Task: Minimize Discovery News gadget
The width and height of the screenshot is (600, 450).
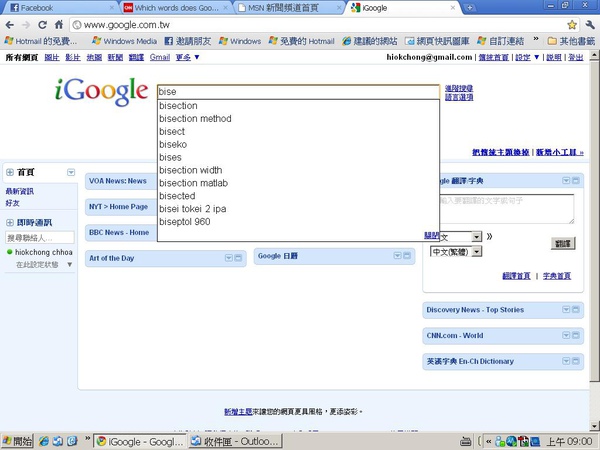Action: (576, 310)
